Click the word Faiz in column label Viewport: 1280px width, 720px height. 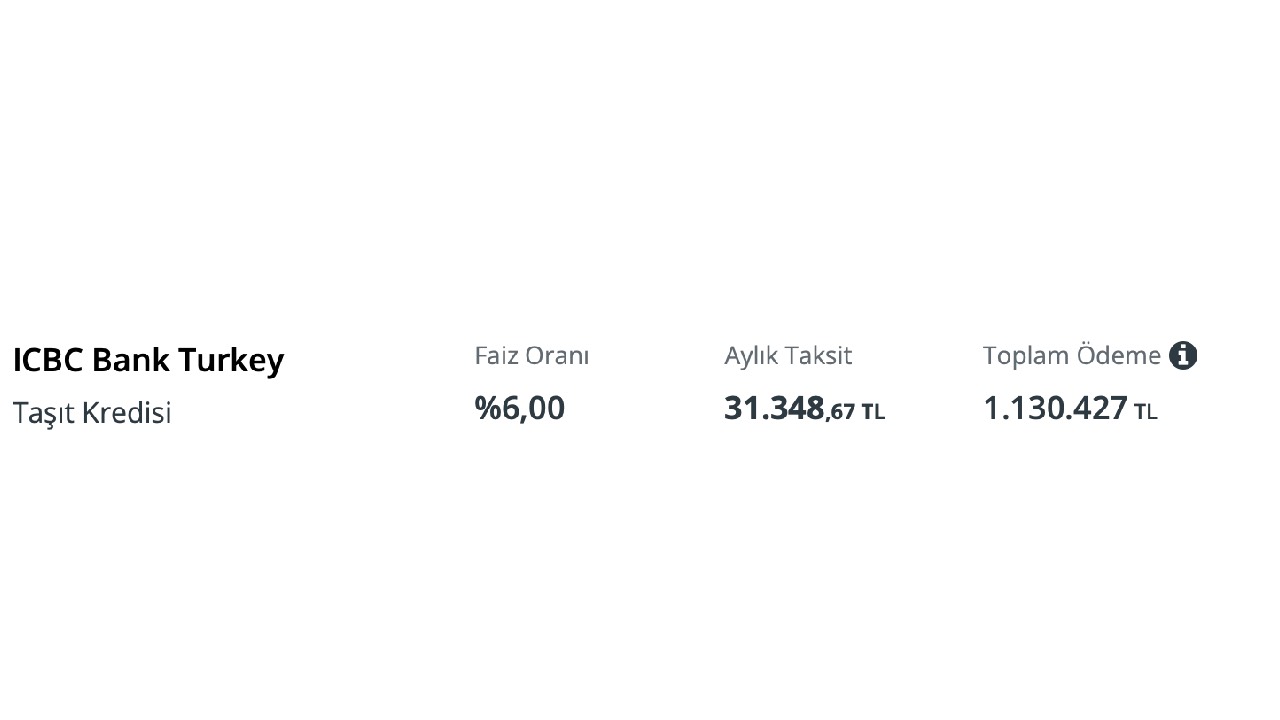(x=496, y=356)
